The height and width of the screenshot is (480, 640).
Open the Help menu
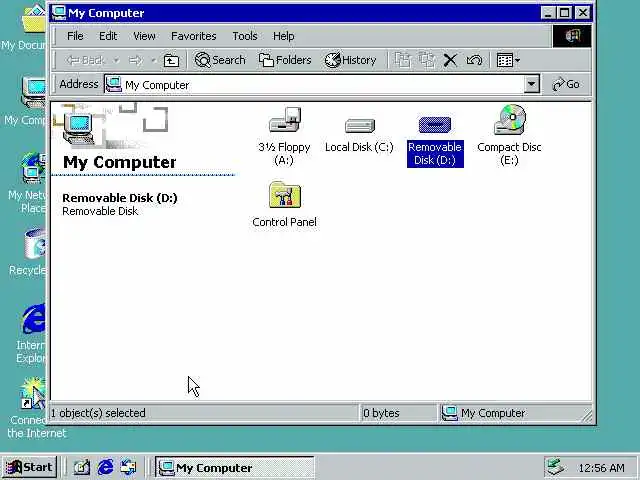[x=283, y=36]
